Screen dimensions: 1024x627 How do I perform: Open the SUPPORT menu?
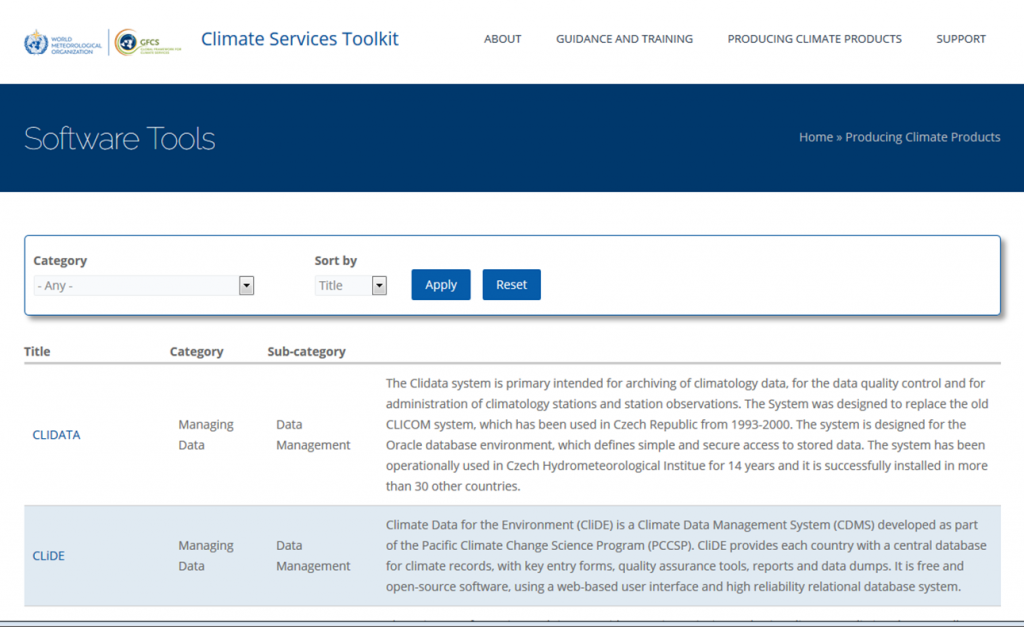click(961, 39)
